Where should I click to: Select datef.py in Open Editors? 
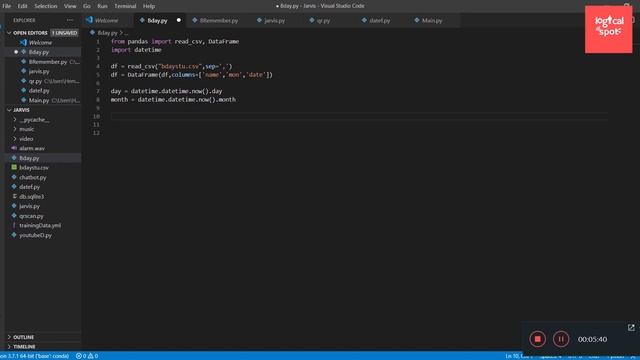39,91
